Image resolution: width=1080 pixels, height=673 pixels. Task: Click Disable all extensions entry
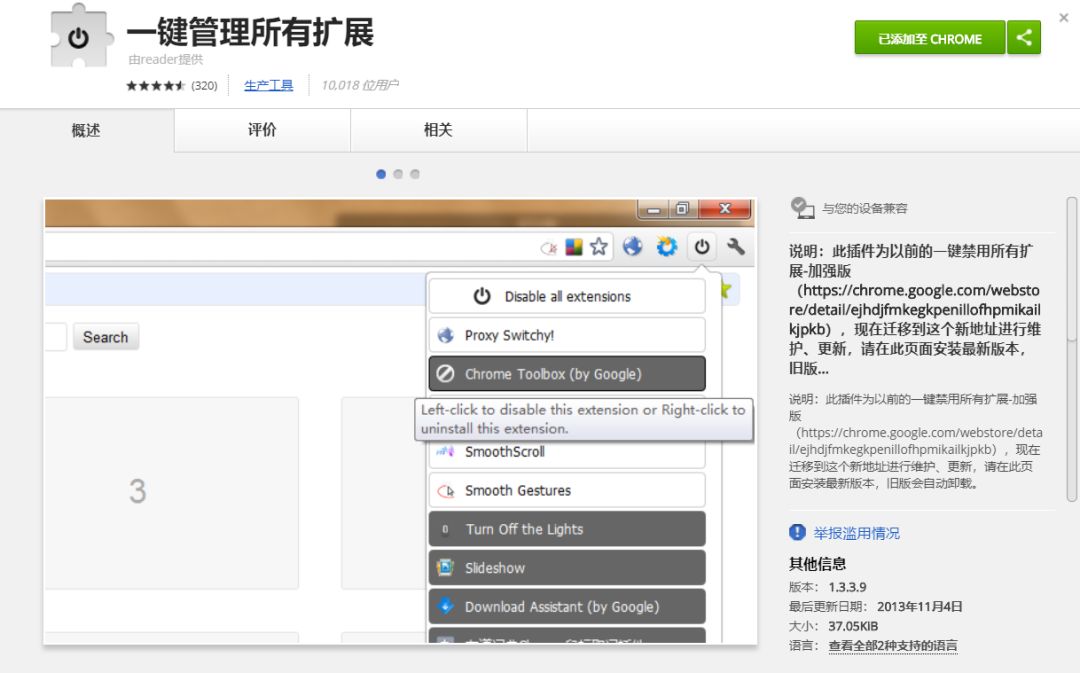(567, 296)
